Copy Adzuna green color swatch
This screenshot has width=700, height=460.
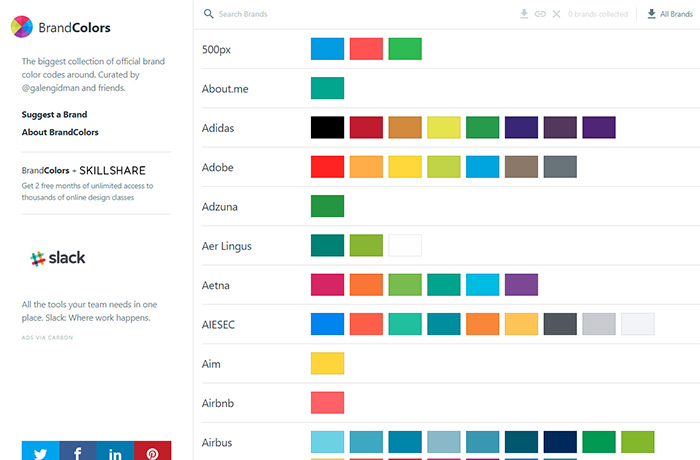327,206
